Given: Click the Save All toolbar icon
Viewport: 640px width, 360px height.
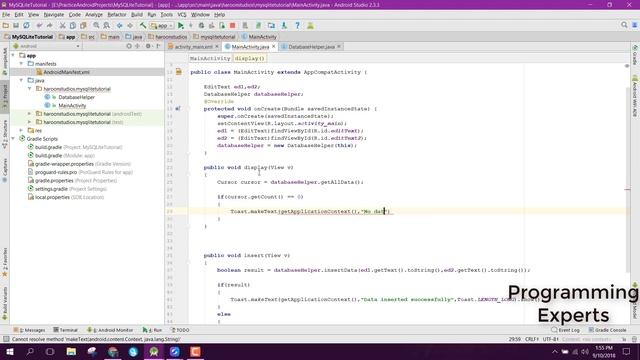Looking at the screenshot, I should pos(16,25).
